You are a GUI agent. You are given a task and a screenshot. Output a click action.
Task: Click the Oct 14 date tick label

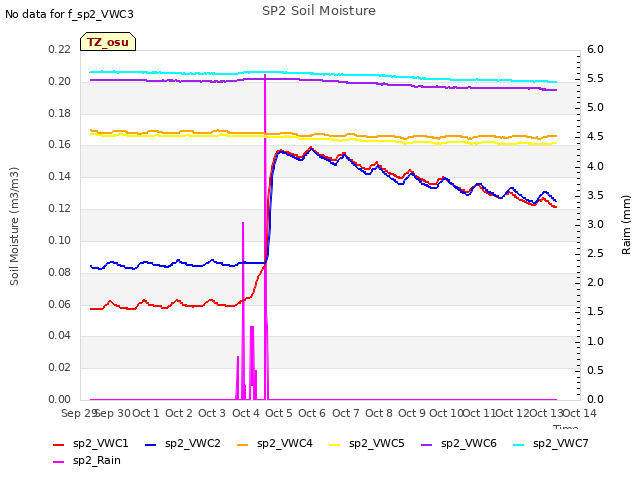[x=579, y=413]
